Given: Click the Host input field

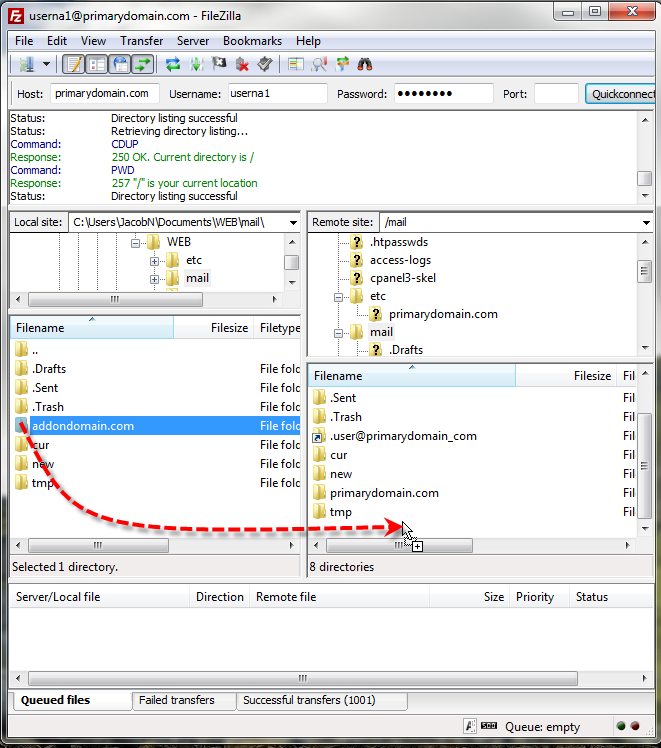Looking at the screenshot, I should click(x=105, y=94).
